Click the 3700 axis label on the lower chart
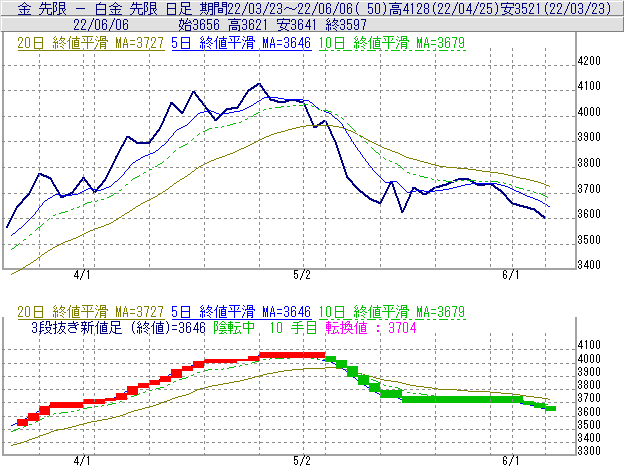624x475 pixels. [589, 398]
